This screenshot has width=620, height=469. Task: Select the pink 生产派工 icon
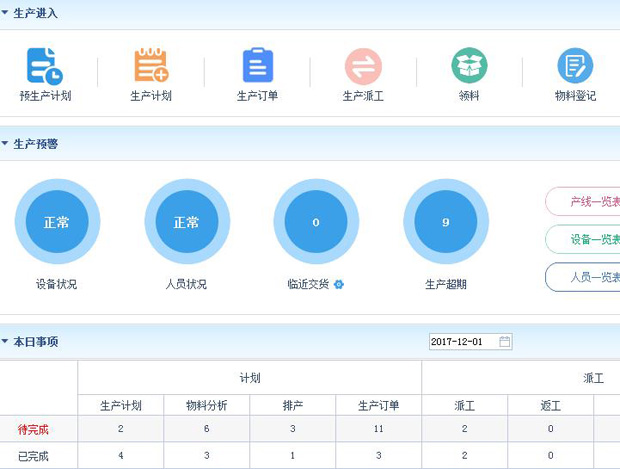(x=363, y=66)
